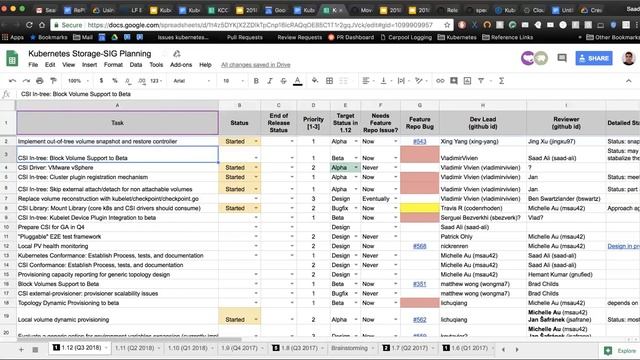640x360 pixels.
Task: Collapse the menus with the up chevron
Action: (x=628, y=81)
